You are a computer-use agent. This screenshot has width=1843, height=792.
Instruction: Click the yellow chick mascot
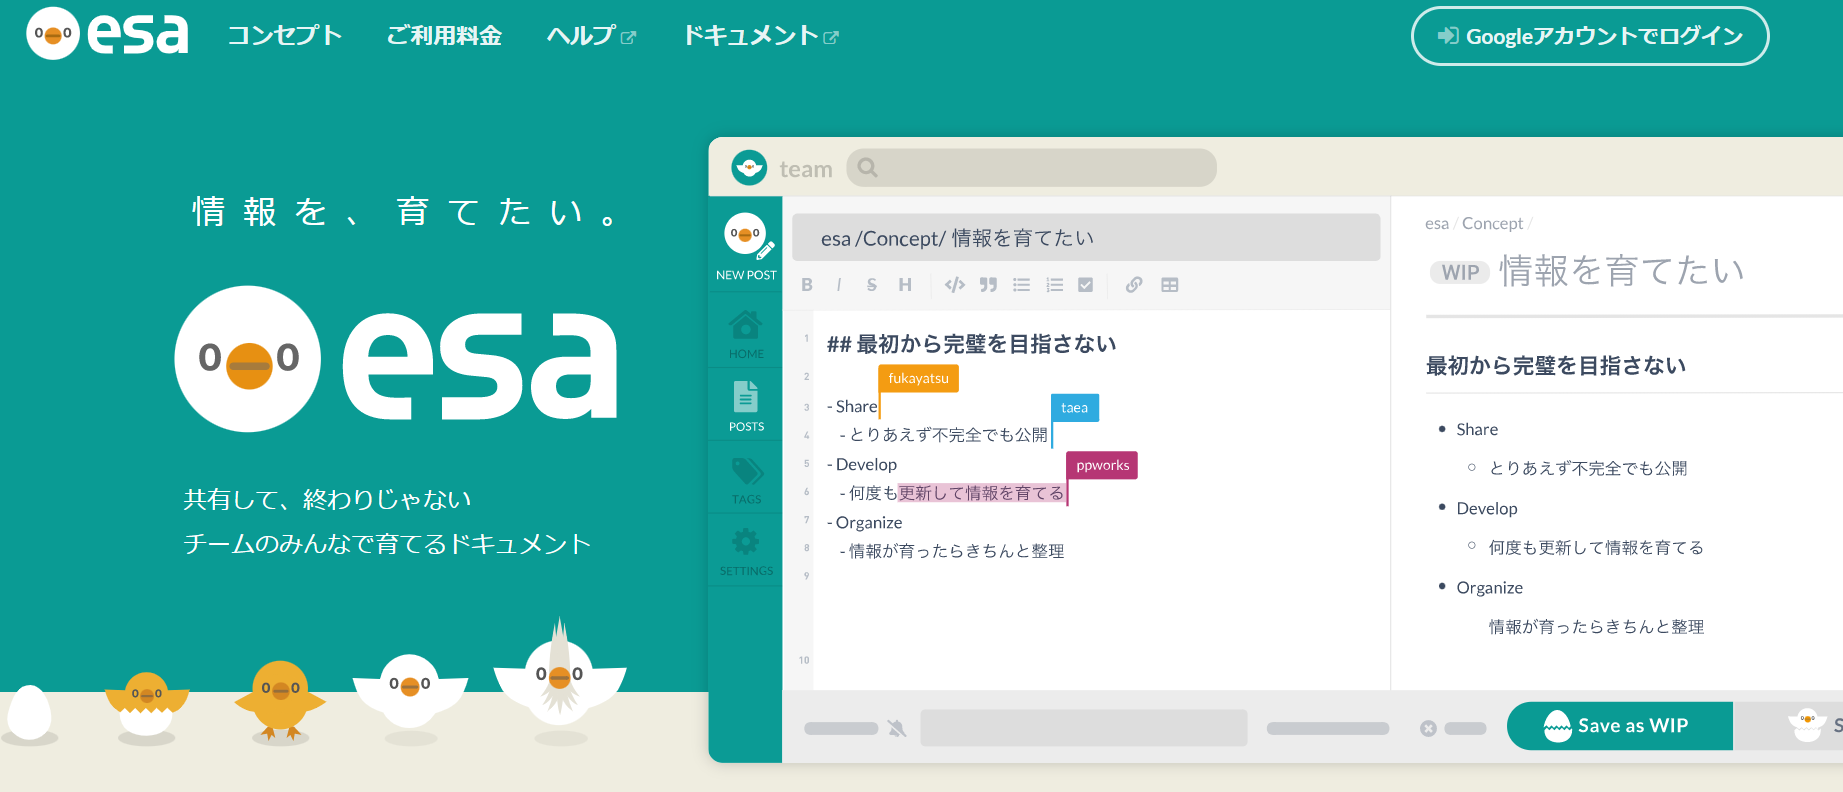(280, 699)
